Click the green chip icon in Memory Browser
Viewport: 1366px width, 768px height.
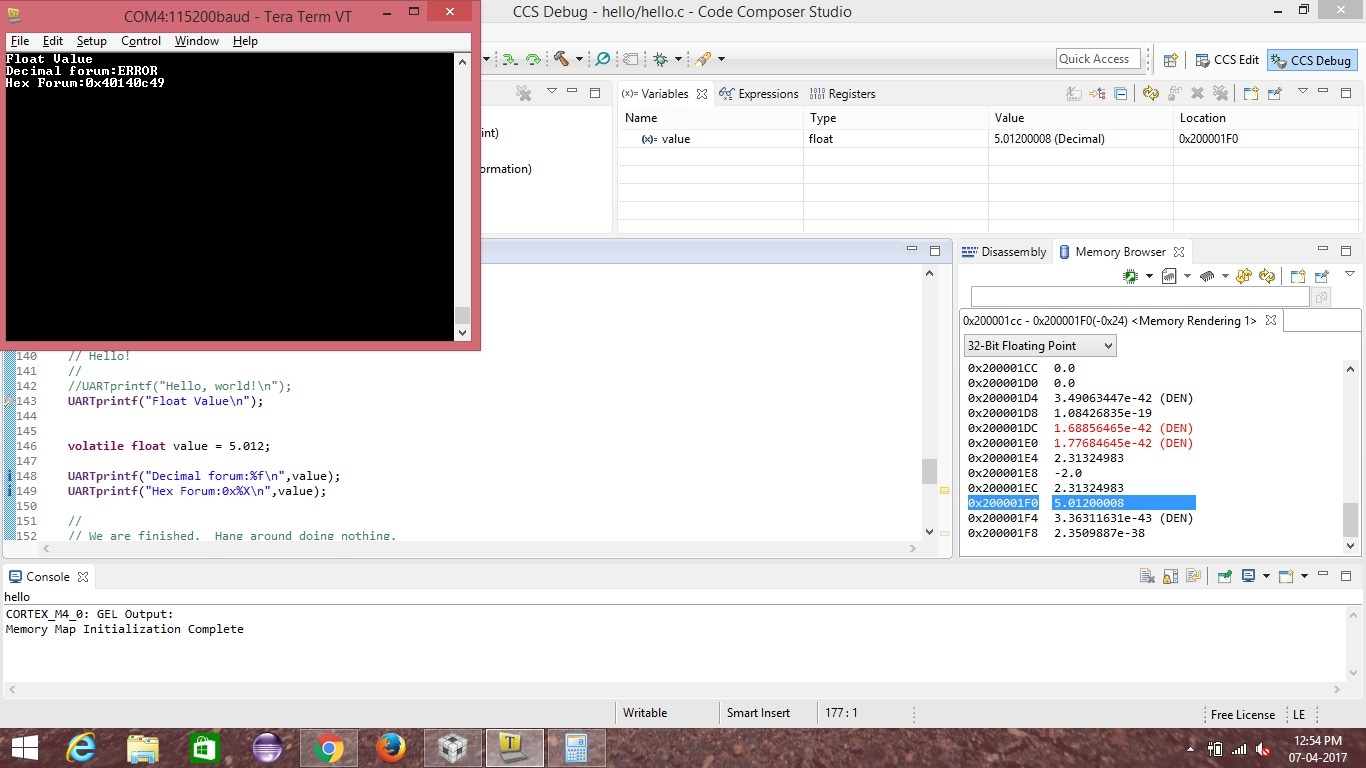[x=1131, y=276]
